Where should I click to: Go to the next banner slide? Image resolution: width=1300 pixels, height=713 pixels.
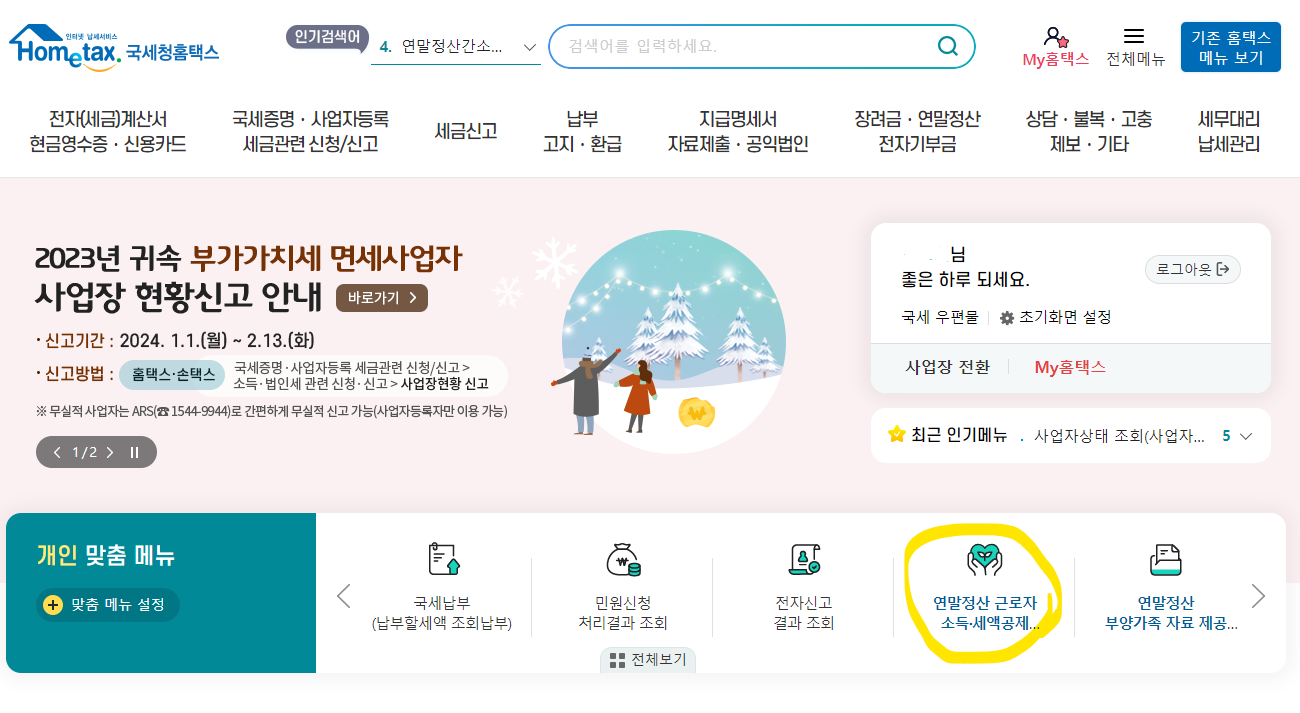click(110, 452)
